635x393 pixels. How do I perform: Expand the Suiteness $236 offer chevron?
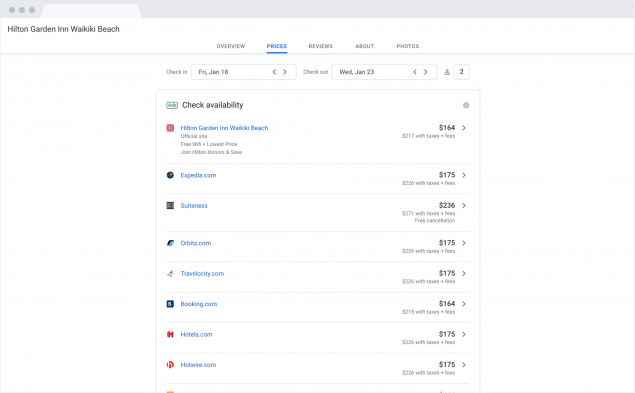464,205
